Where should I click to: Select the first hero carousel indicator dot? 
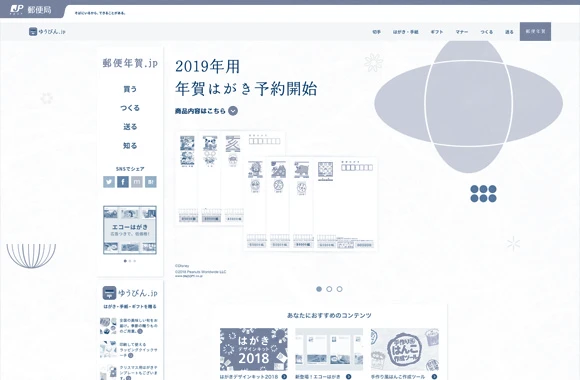319,289
